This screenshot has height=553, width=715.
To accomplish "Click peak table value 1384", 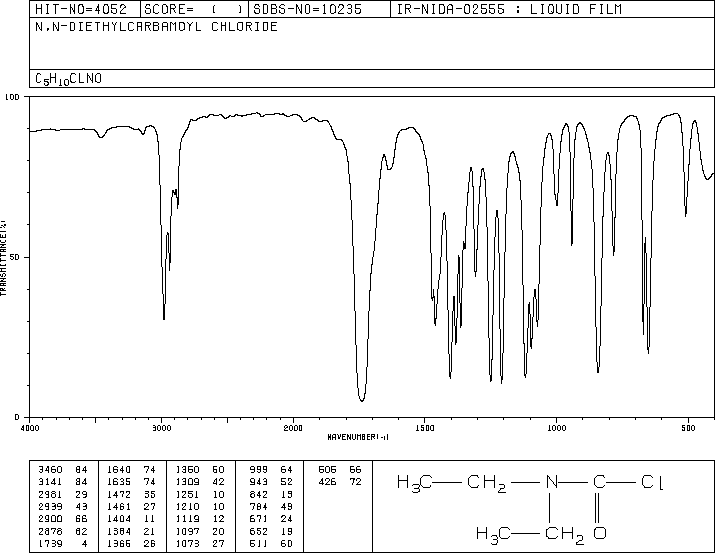I will [x=119, y=531].
